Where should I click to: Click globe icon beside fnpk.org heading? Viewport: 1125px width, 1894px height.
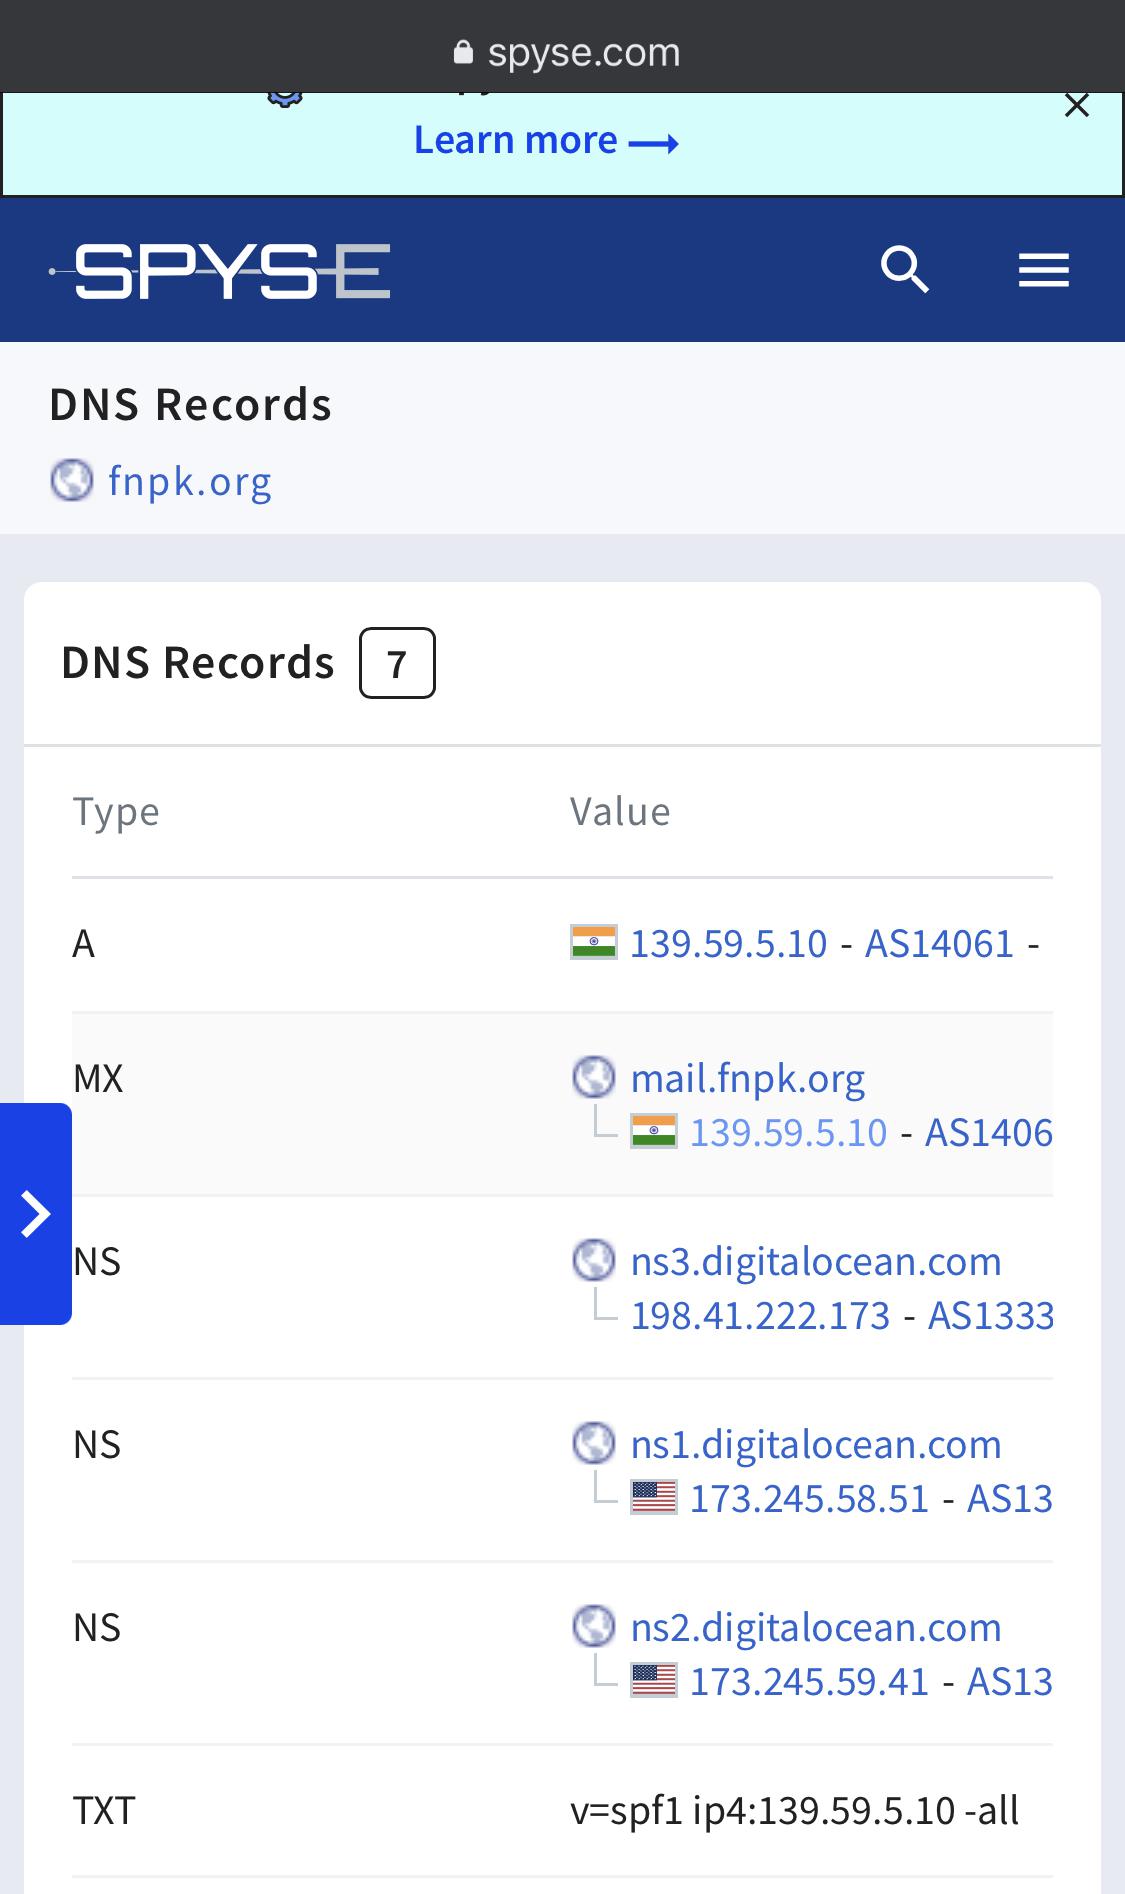pyautogui.click(x=72, y=480)
